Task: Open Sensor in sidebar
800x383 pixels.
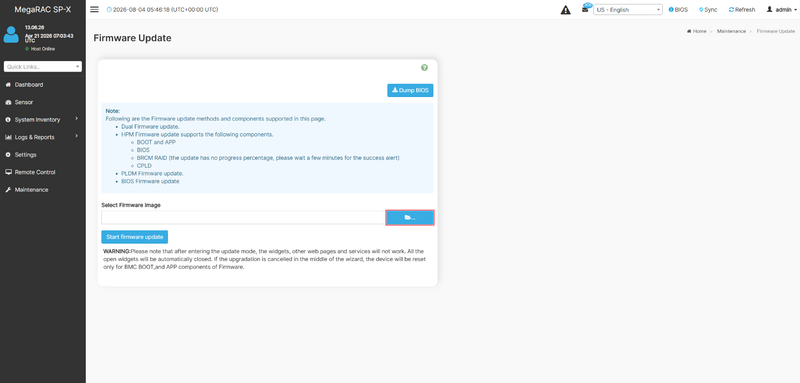Action: point(23,102)
